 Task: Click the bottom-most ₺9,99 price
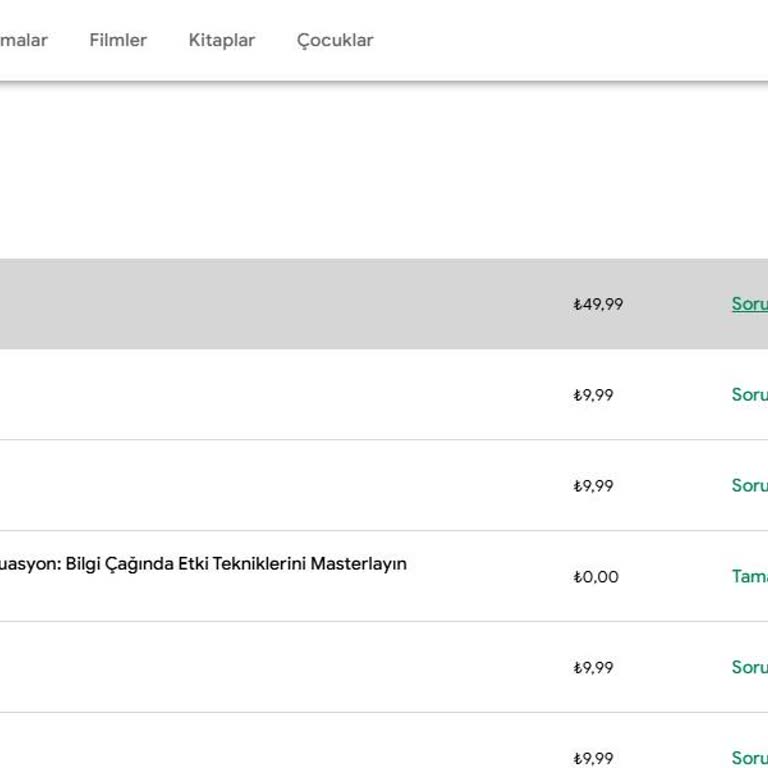click(x=593, y=758)
